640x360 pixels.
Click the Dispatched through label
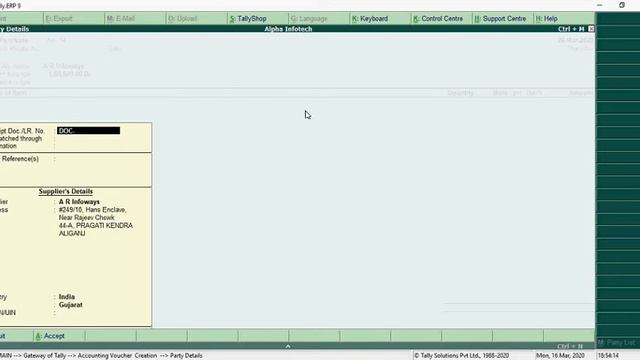coord(21,139)
